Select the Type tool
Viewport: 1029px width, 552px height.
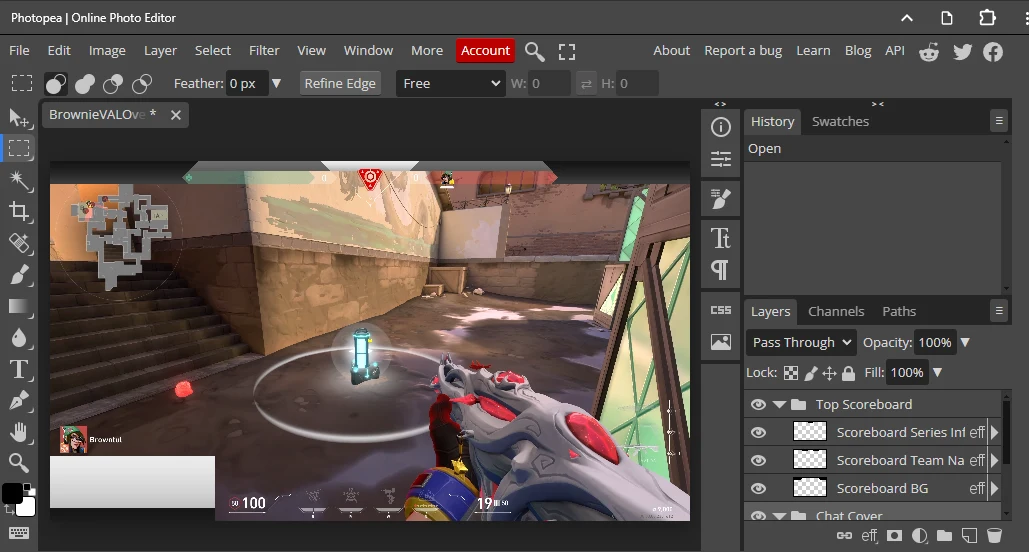pyautogui.click(x=19, y=370)
